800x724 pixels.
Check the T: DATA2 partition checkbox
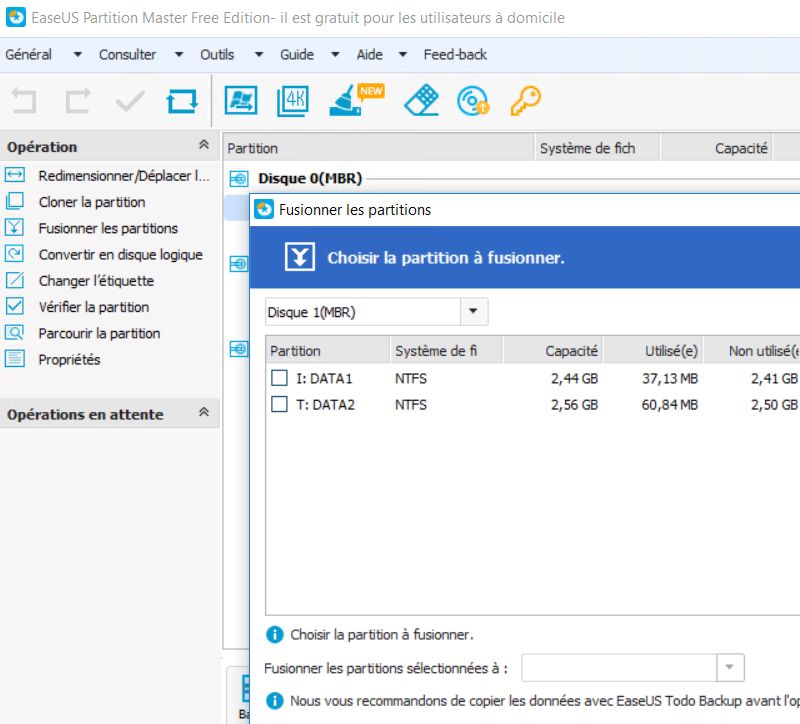(x=279, y=405)
